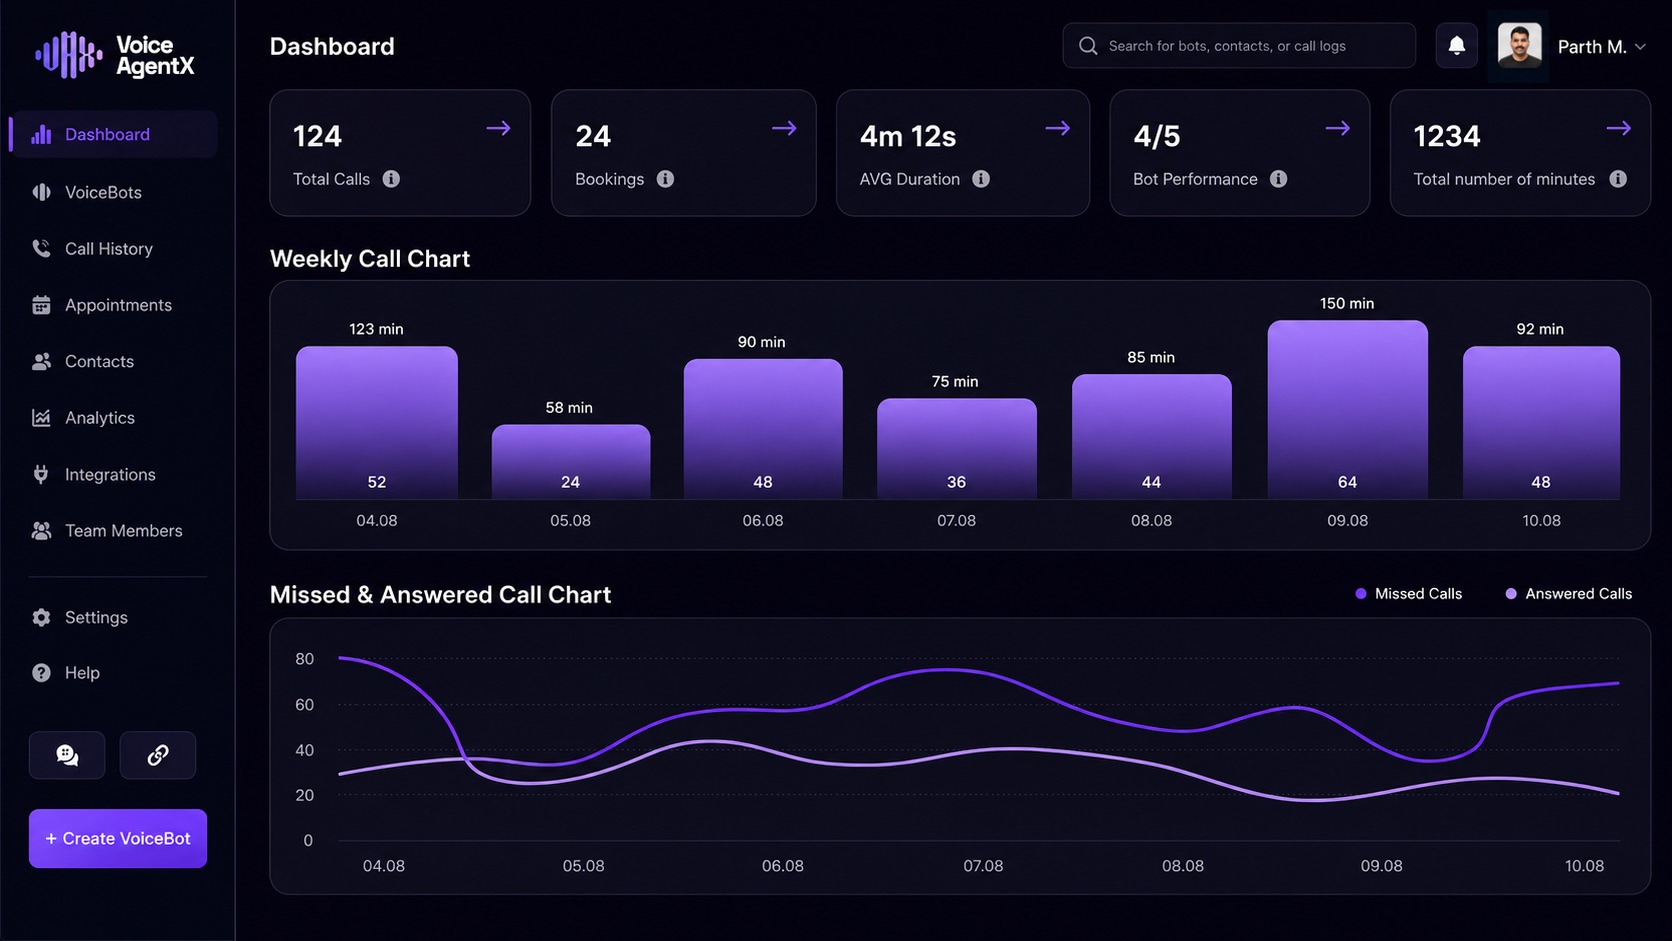1672x941 pixels.
Task: Open Bot Performance card arrow
Action: (1338, 128)
